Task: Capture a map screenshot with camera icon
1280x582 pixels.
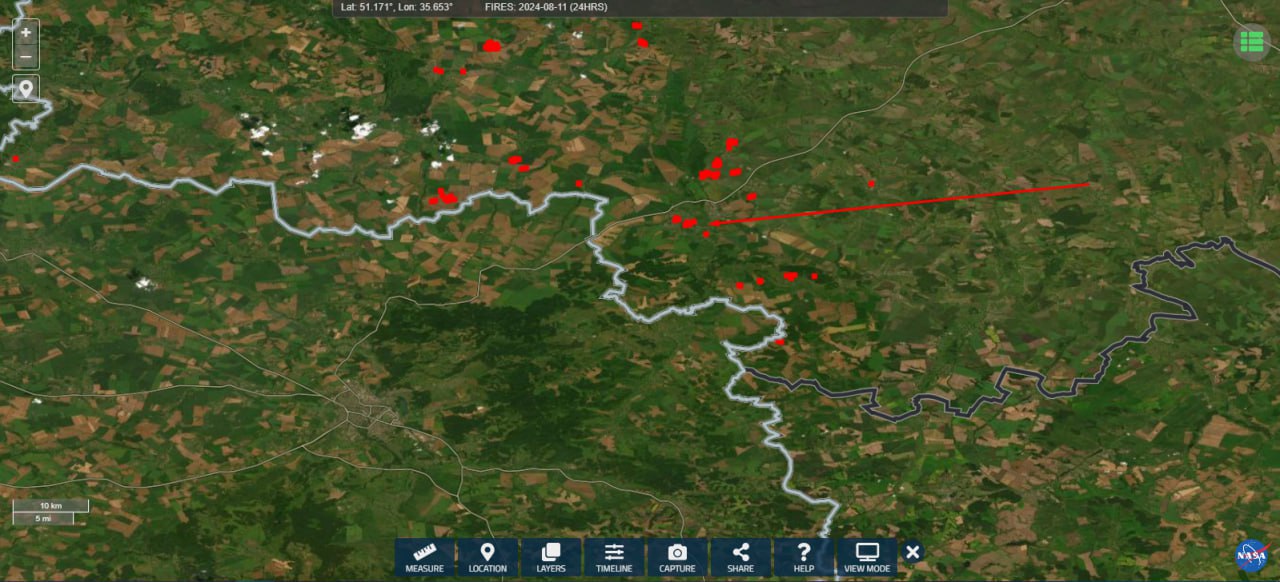Action: (677, 557)
